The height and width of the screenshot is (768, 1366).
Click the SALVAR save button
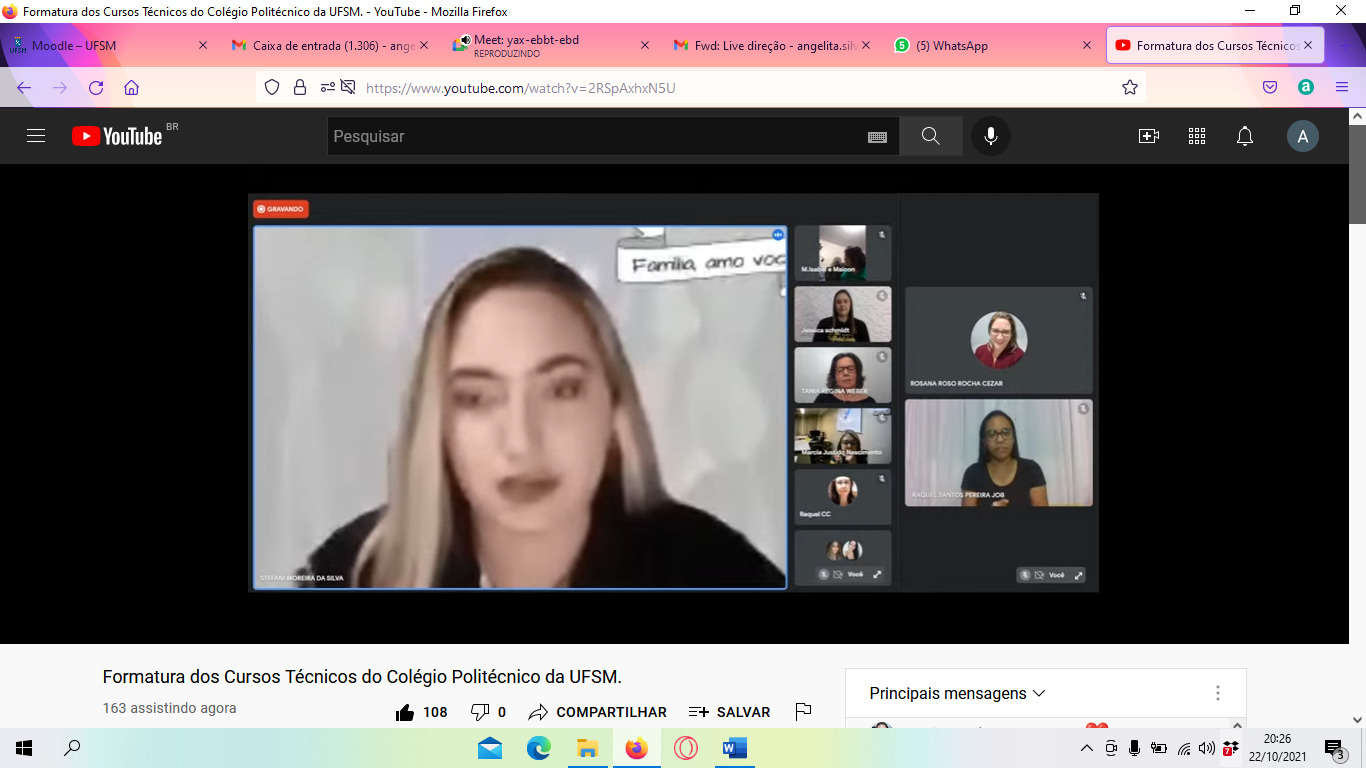tap(730, 712)
